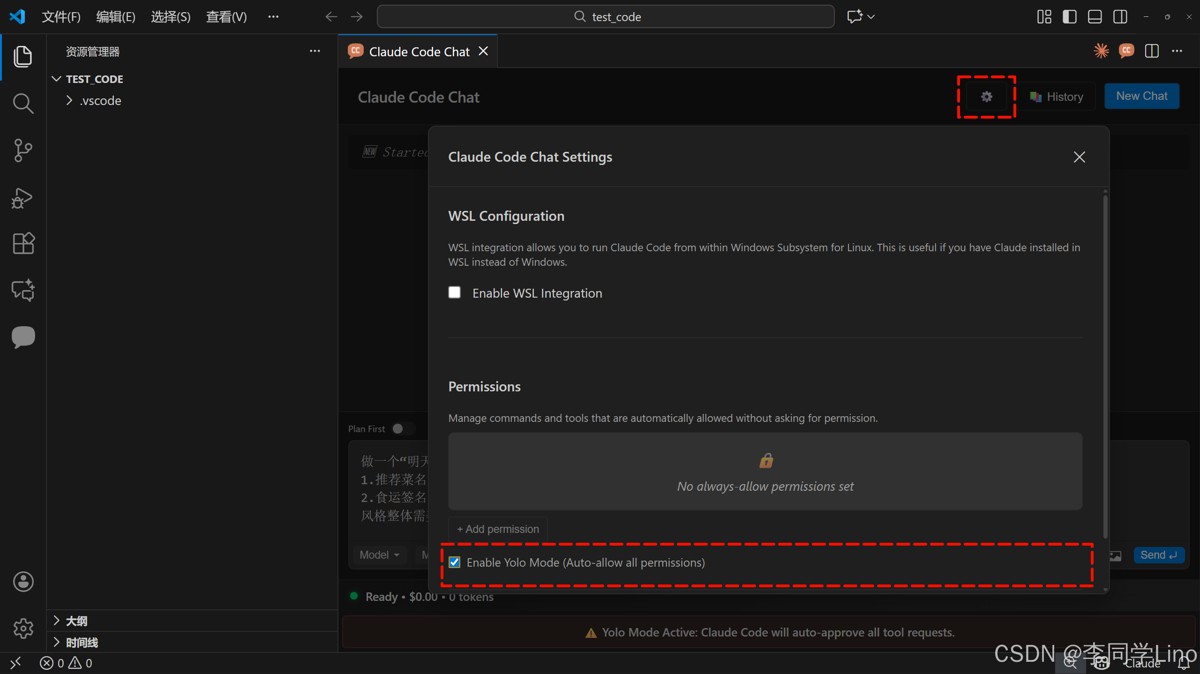Start a New Chat

pyautogui.click(x=1142, y=96)
